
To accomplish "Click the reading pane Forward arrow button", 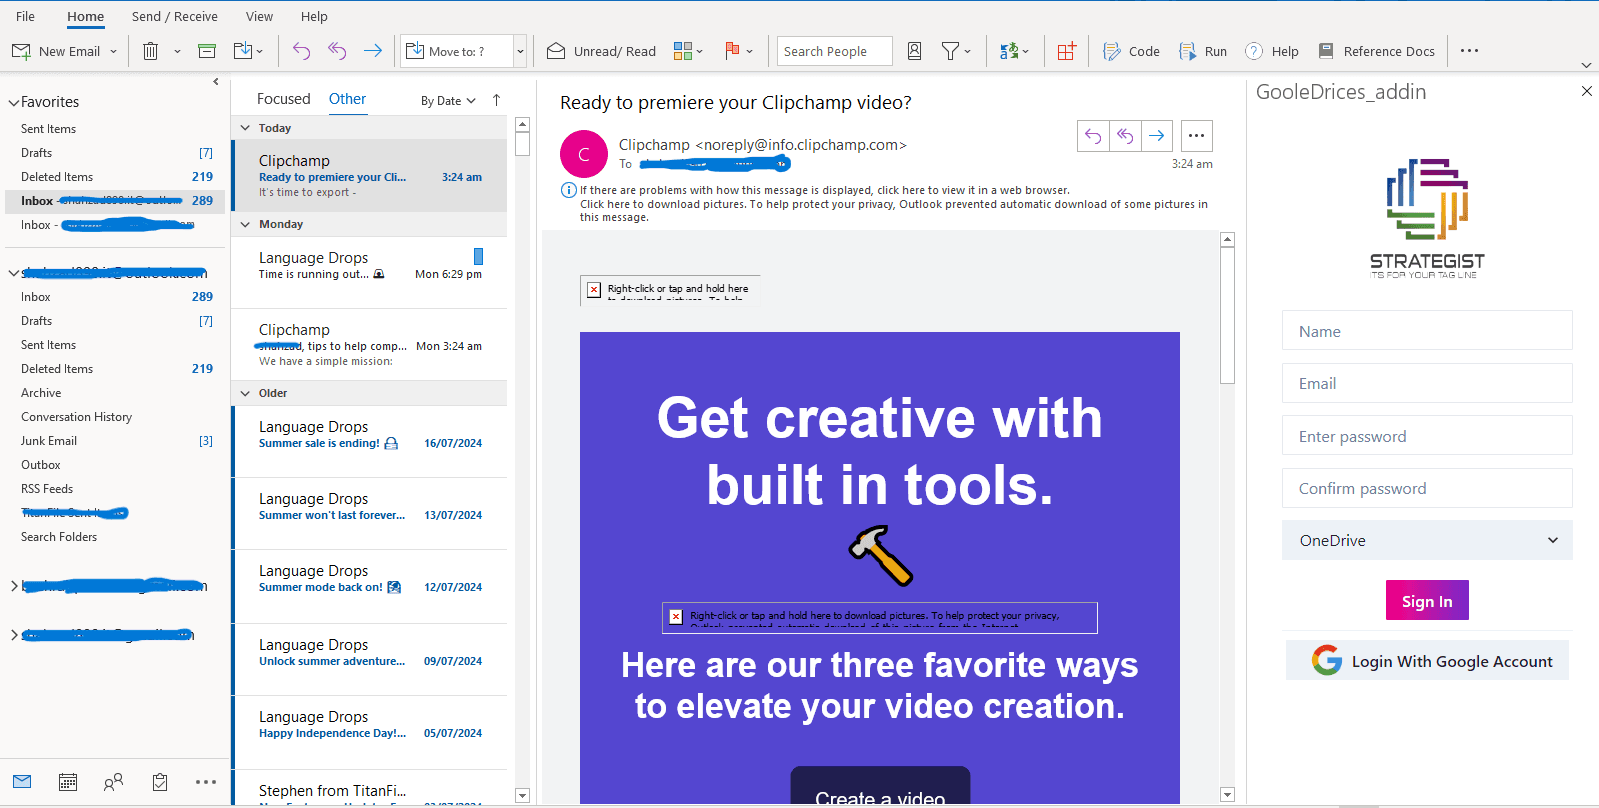I will [x=1157, y=136].
